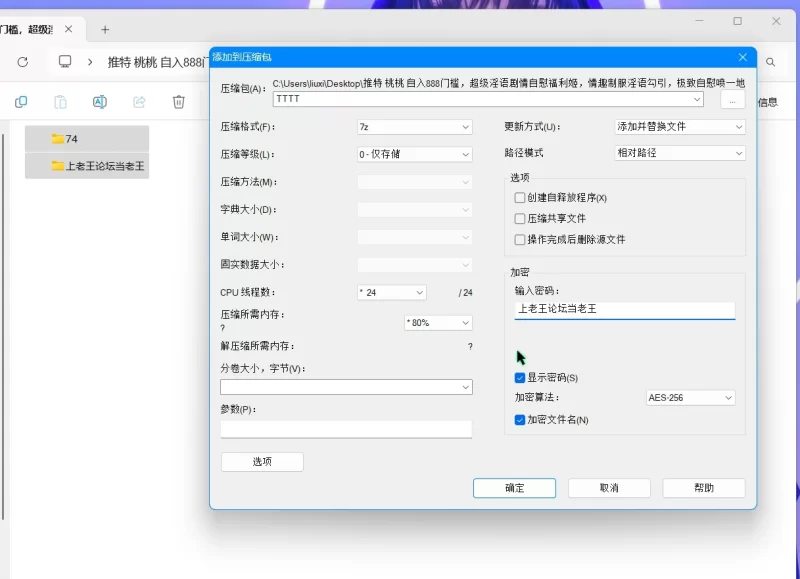
Task: Open a new tab with plus icon
Action: 105,30
